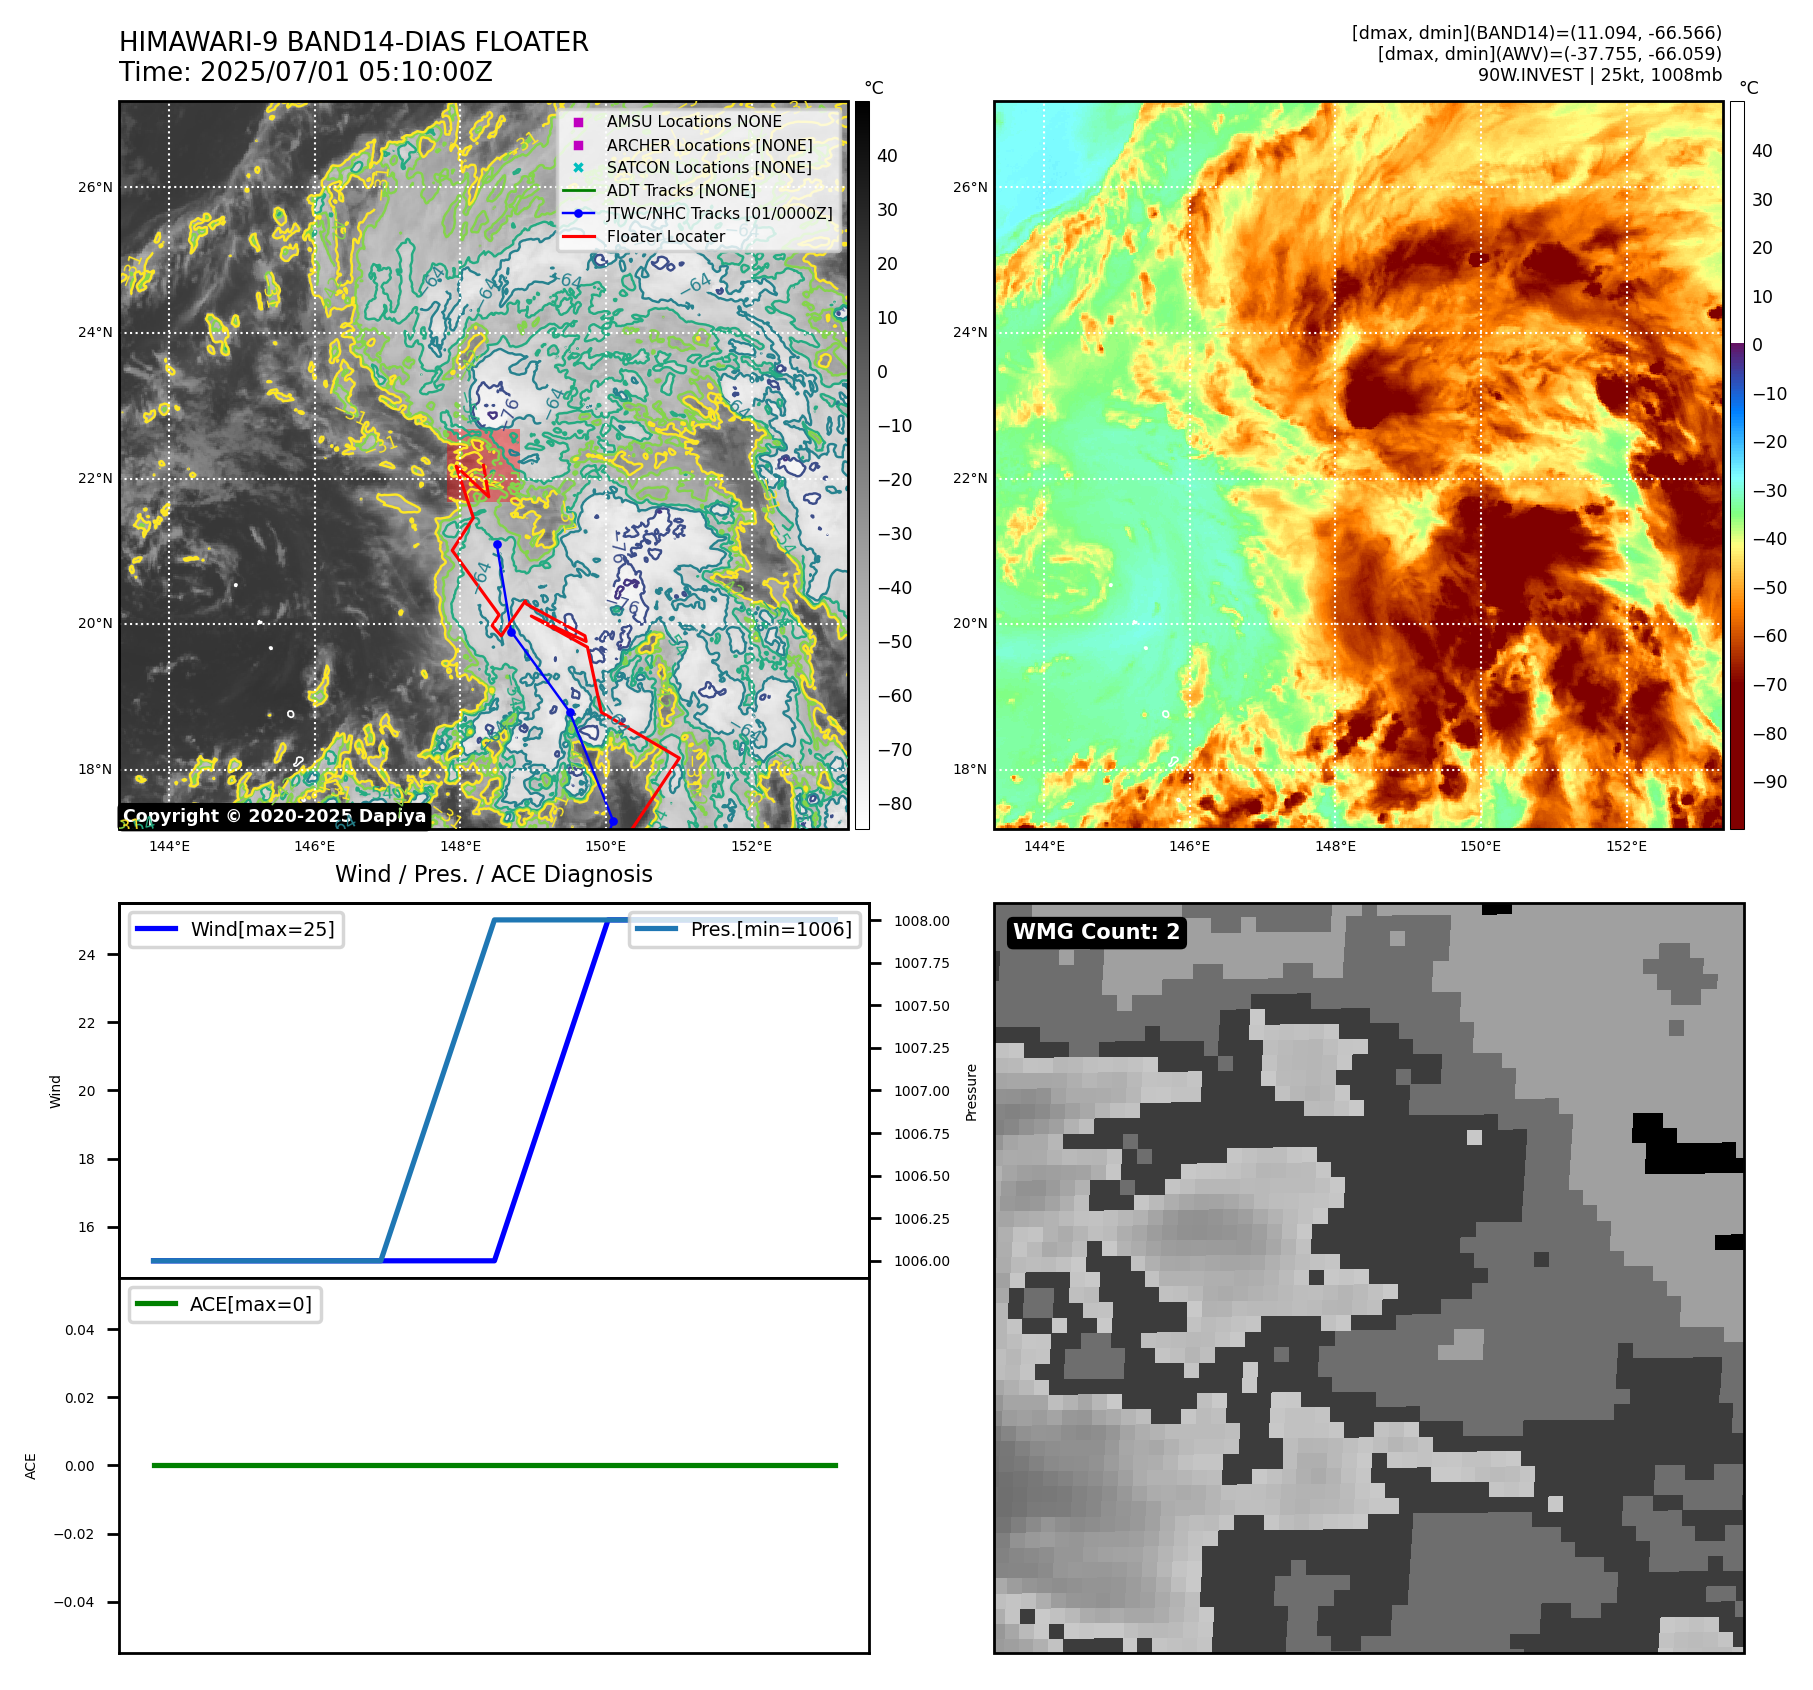Click the 90W.INVEST | 25kt, 1008mb label
The image size is (1813, 1690).
coord(1600,75)
